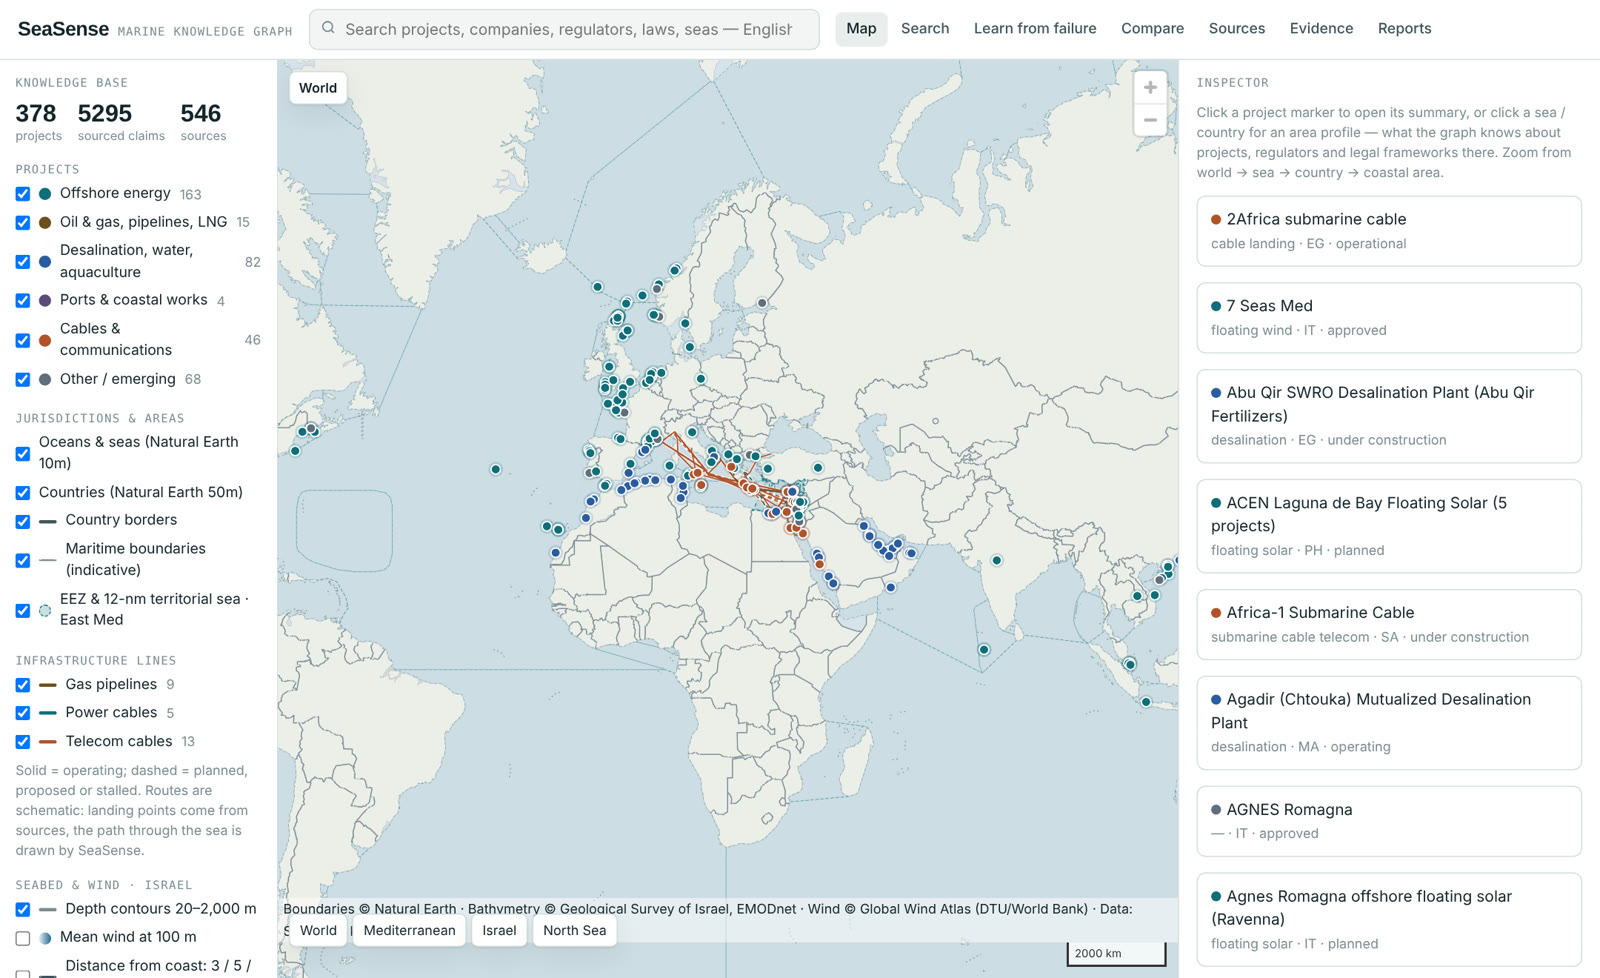The width and height of the screenshot is (1600, 978).
Task: Open the Compare tab
Action: click(1152, 29)
